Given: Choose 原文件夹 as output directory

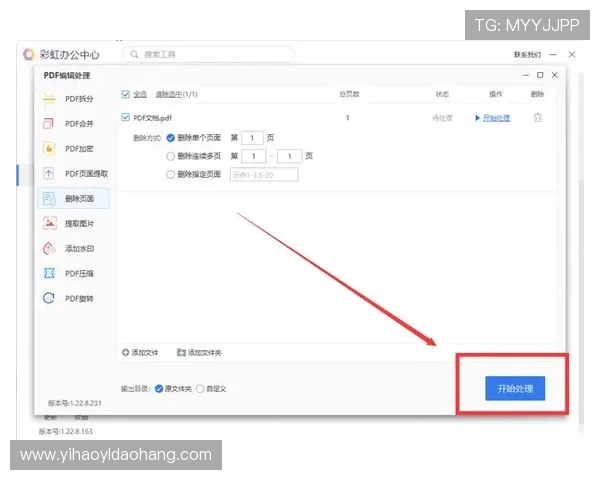Looking at the screenshot, I should 159,389.
